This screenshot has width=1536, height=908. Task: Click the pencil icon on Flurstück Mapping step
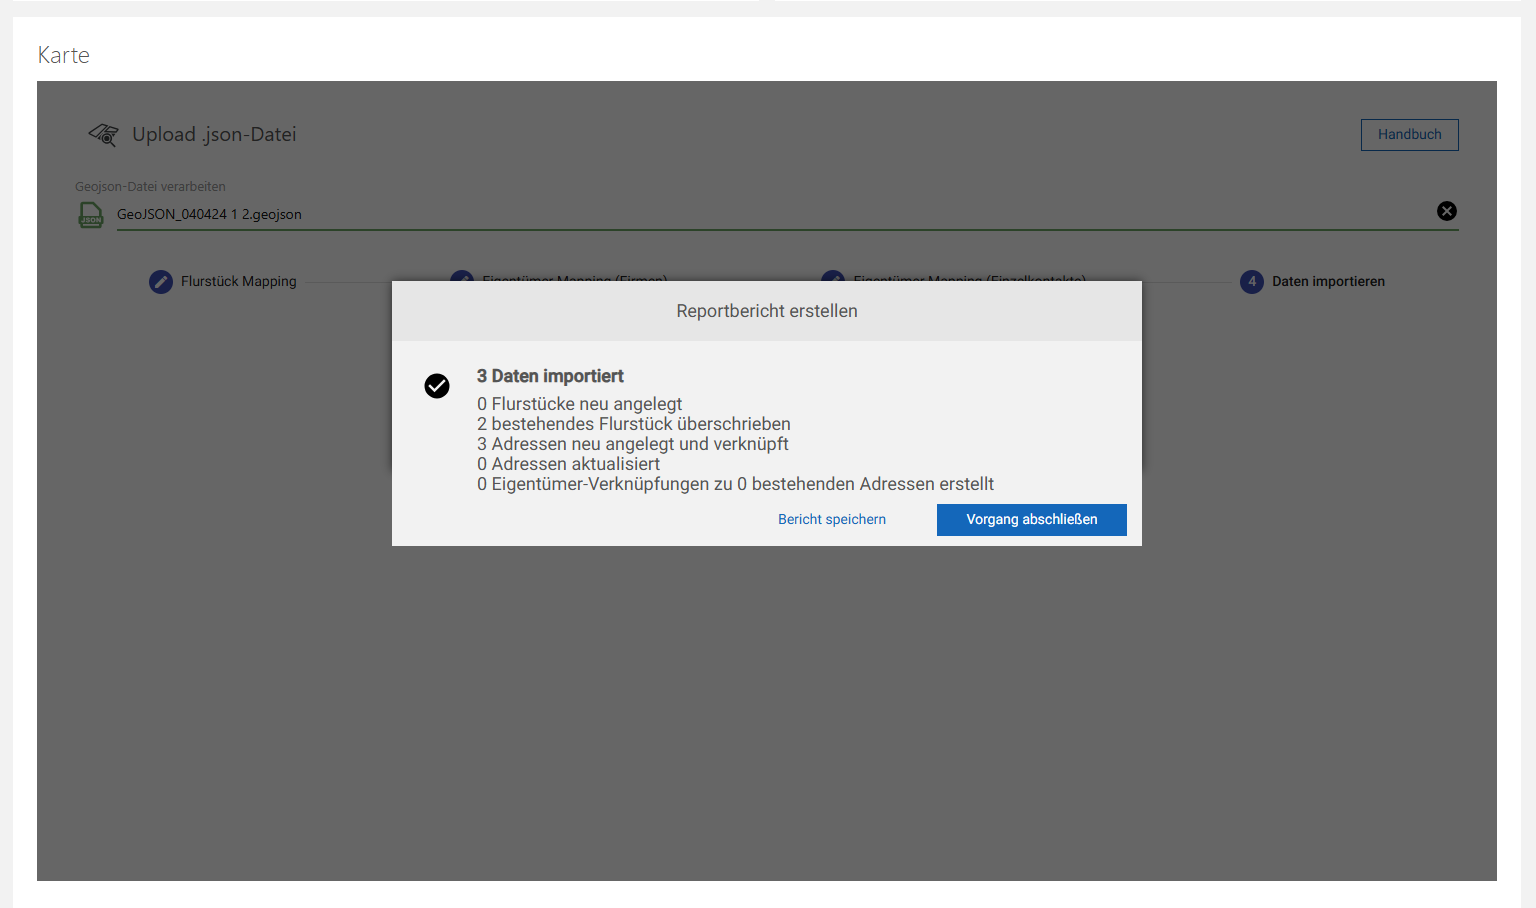coord(161,281)
